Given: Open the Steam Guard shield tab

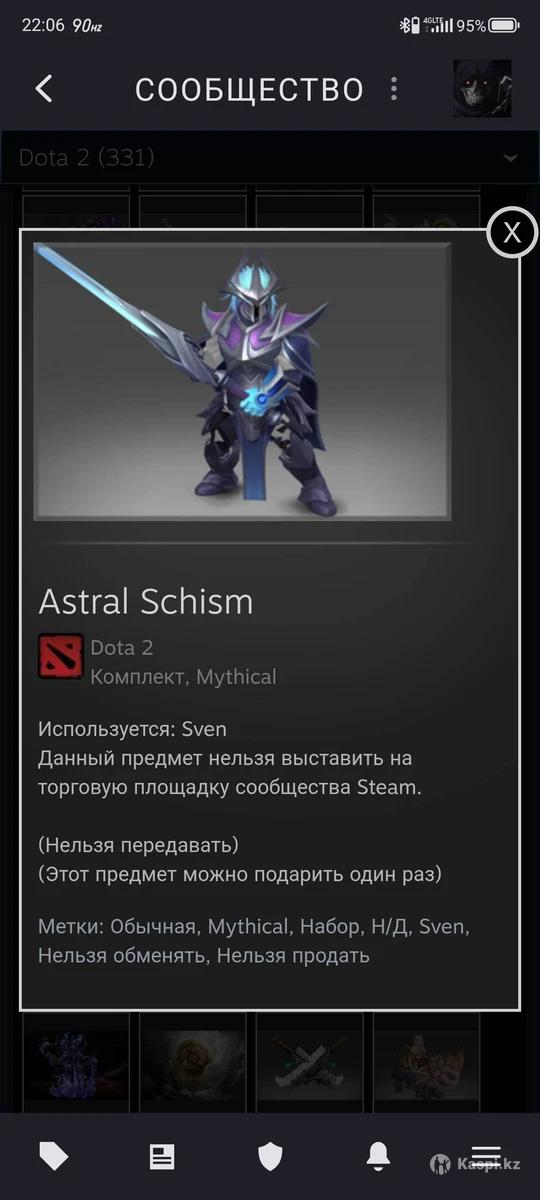Looking at the screenshot, I should coord(270,1157).
